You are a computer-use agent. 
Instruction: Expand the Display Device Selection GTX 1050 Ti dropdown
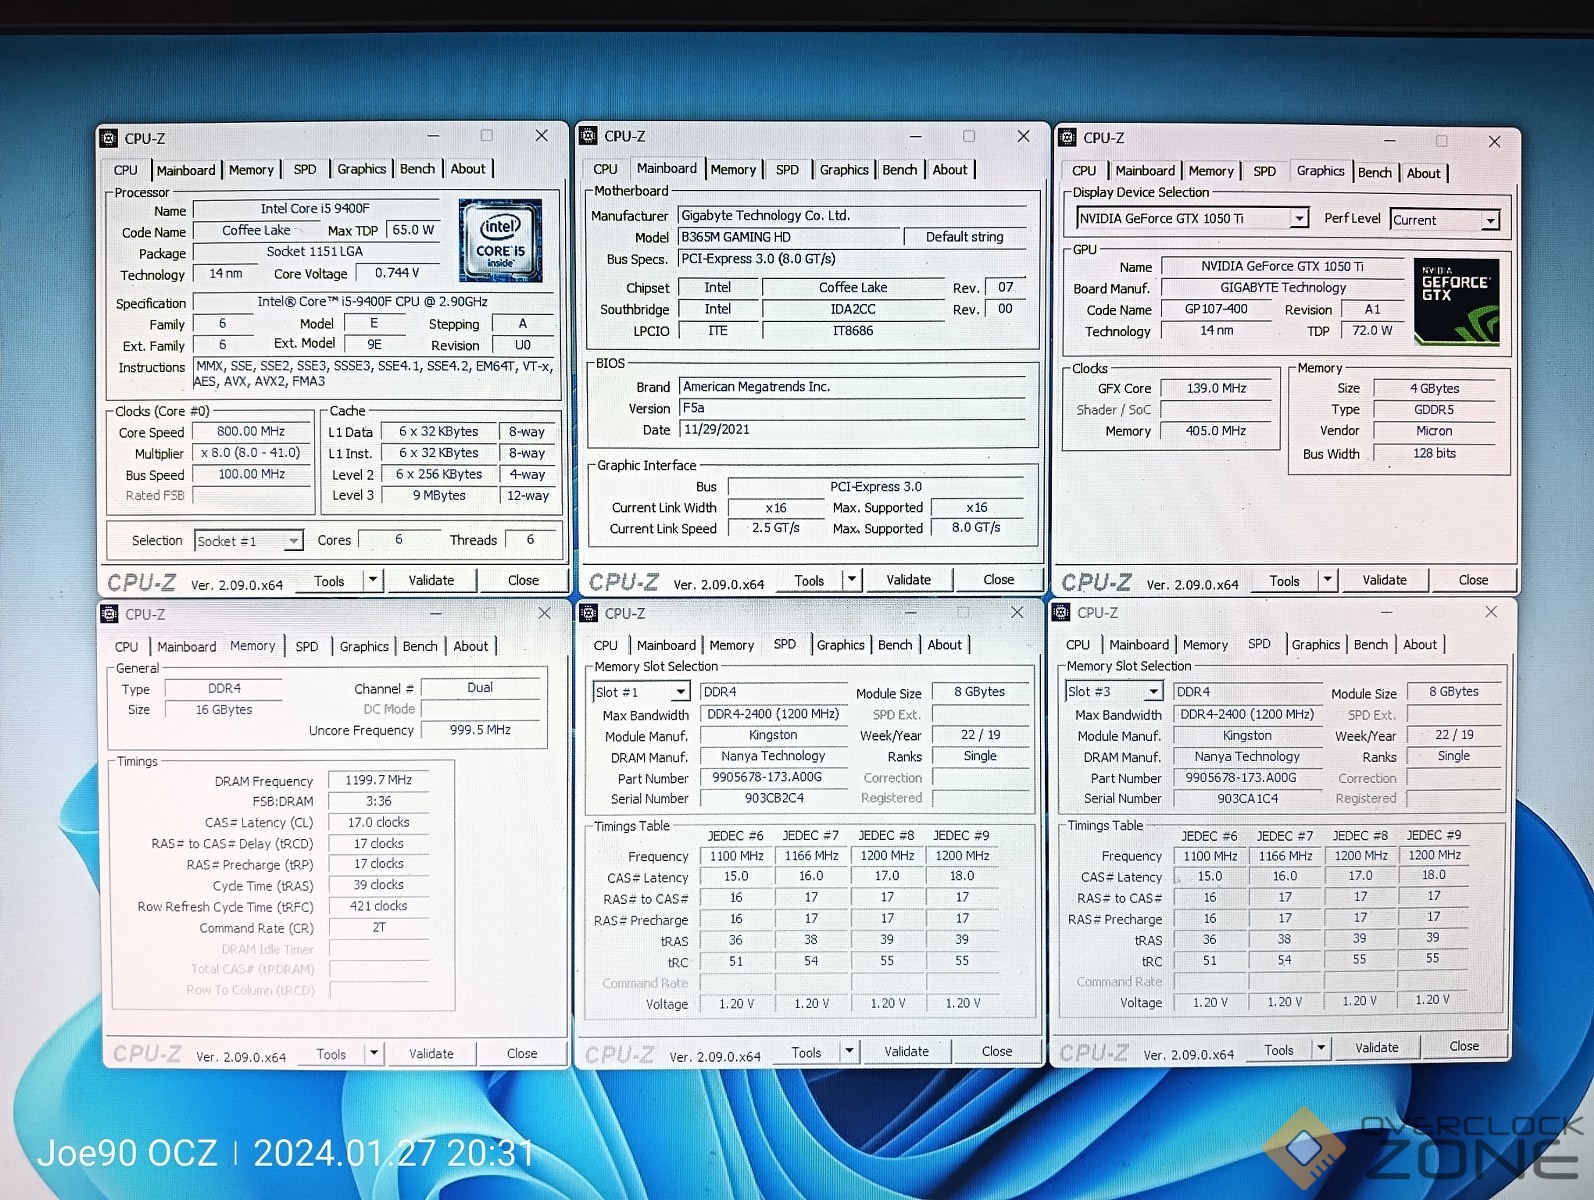1299,219
